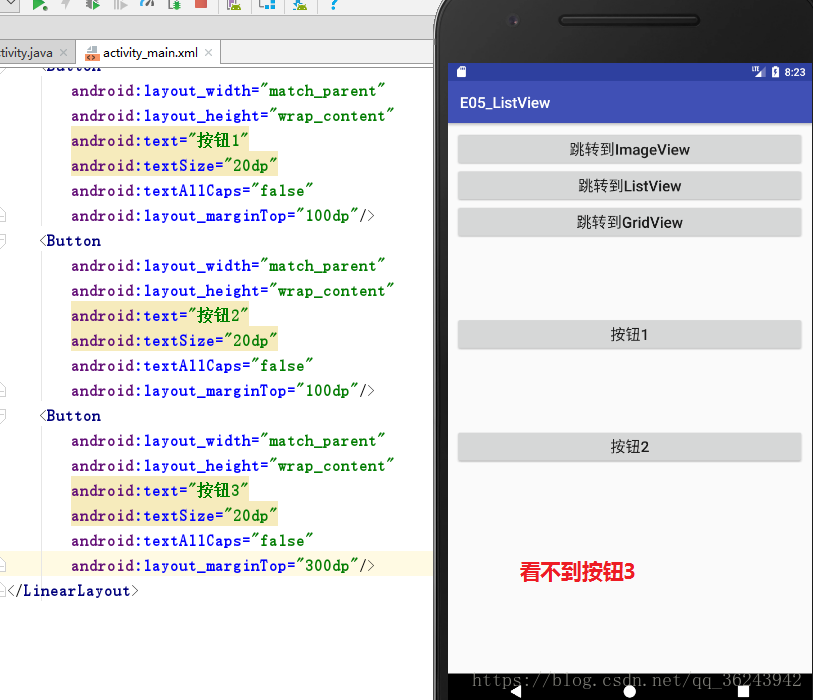The height and width of the screenshot is (700, 813).
Task: Open the Project Structure toolbar icon
Action: point(267,5)
